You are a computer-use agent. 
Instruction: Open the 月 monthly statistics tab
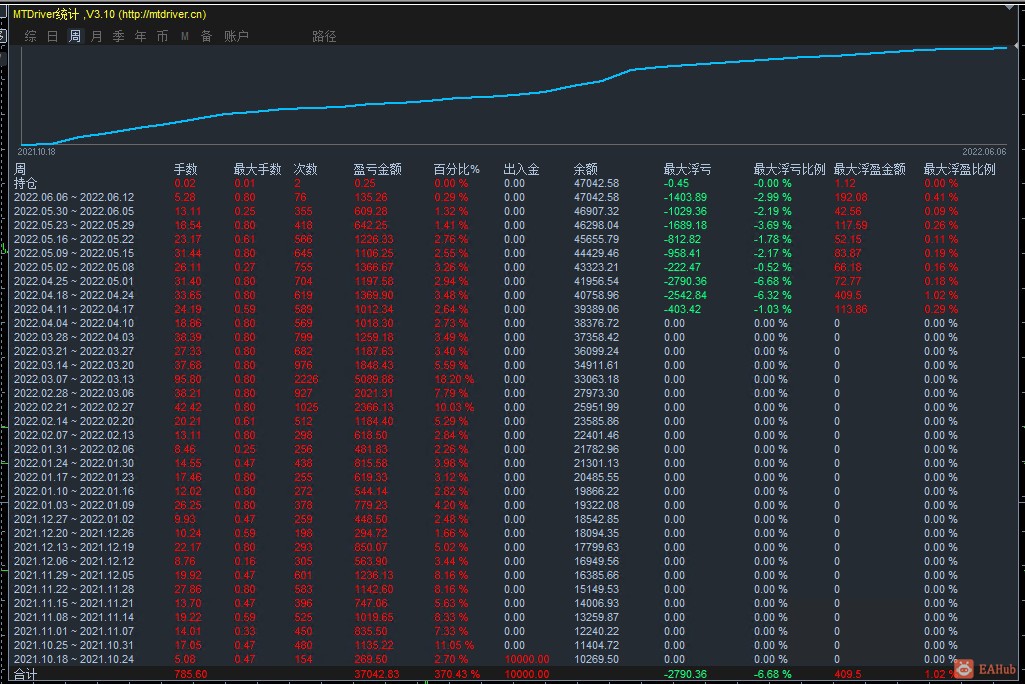click(97, 36)
